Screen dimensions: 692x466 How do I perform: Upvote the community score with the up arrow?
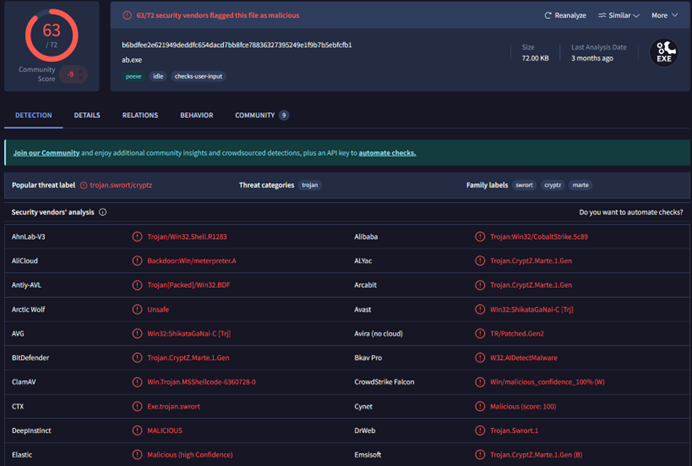(80, 71)
